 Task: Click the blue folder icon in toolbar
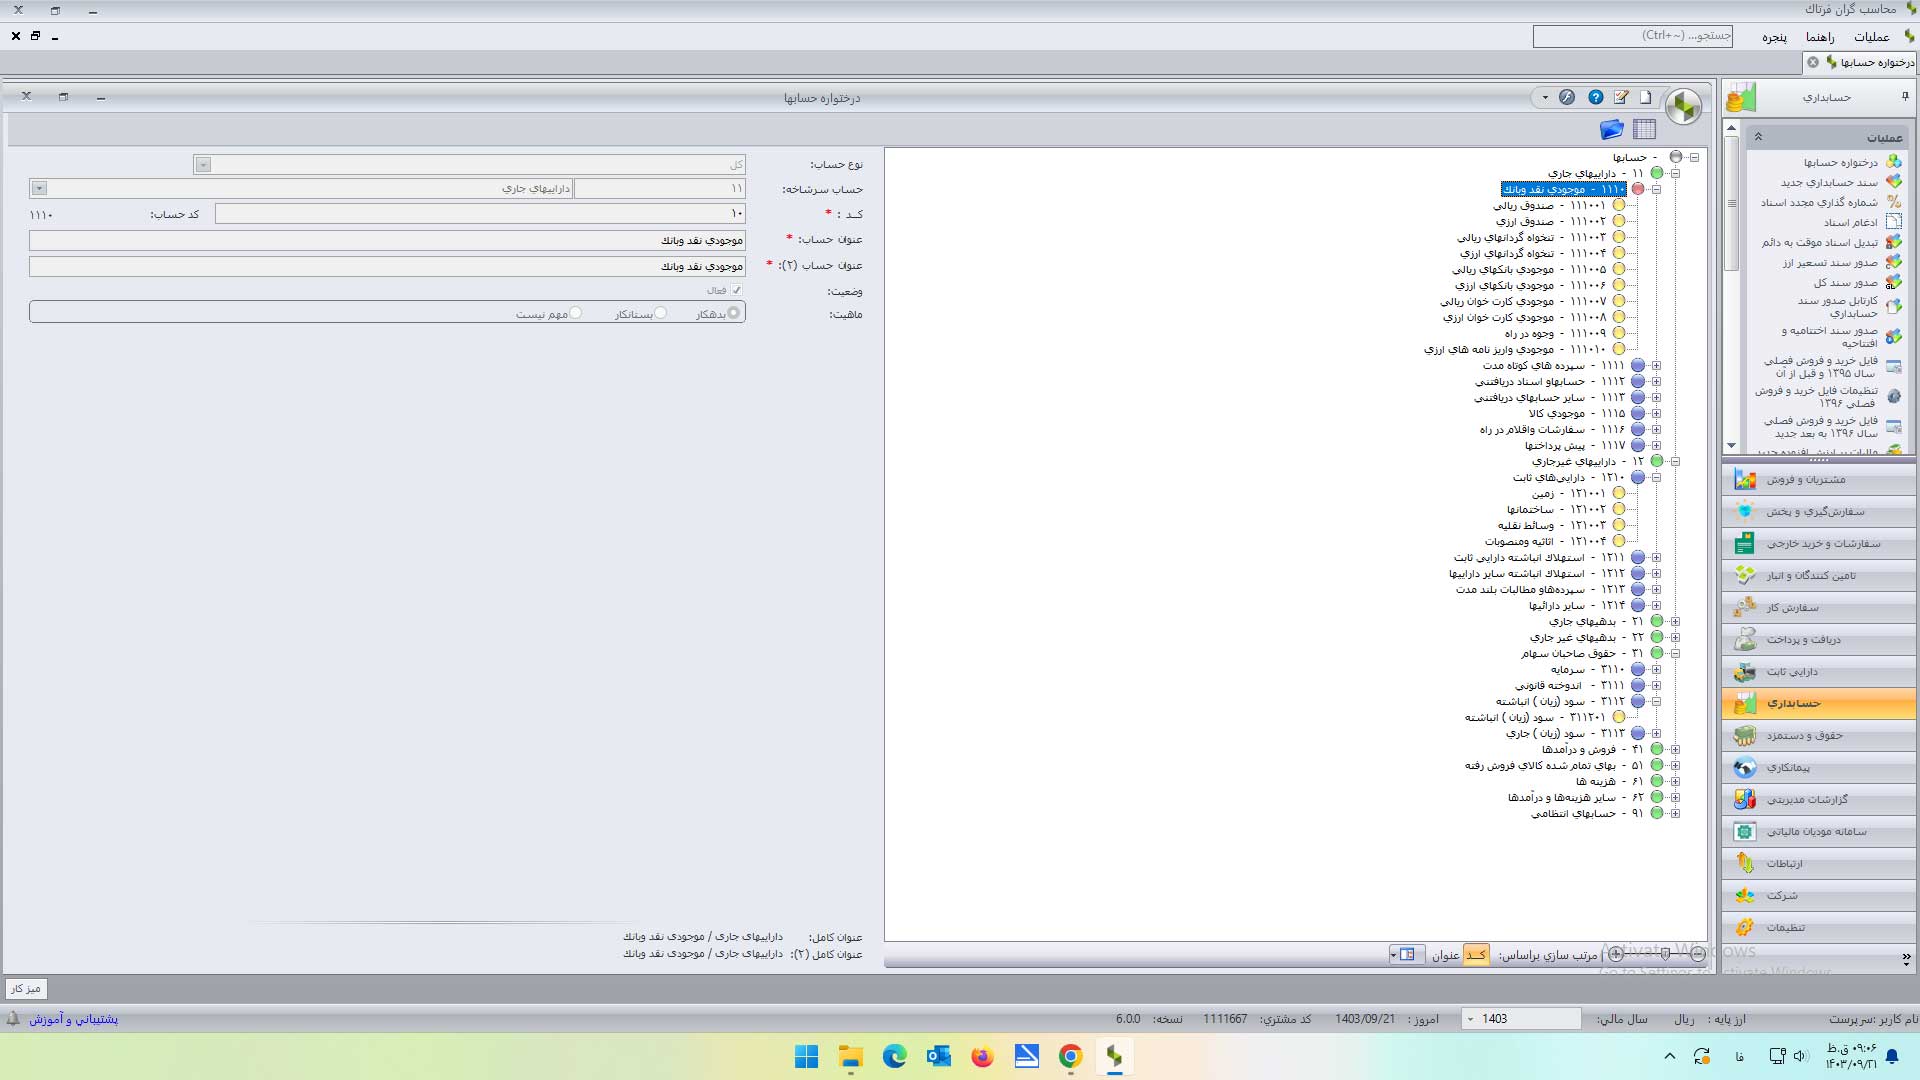pos(1611,129)
